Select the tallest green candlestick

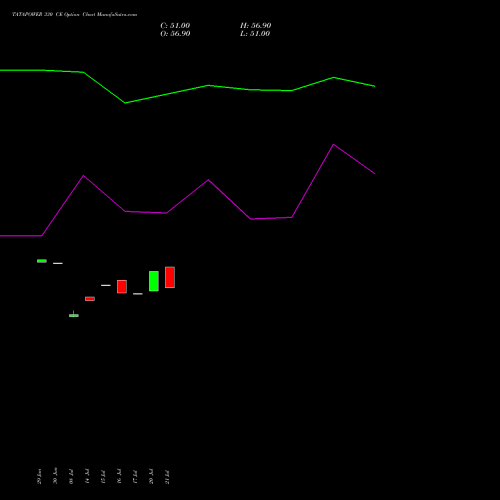pyautogui.click(x=154, y=281)
